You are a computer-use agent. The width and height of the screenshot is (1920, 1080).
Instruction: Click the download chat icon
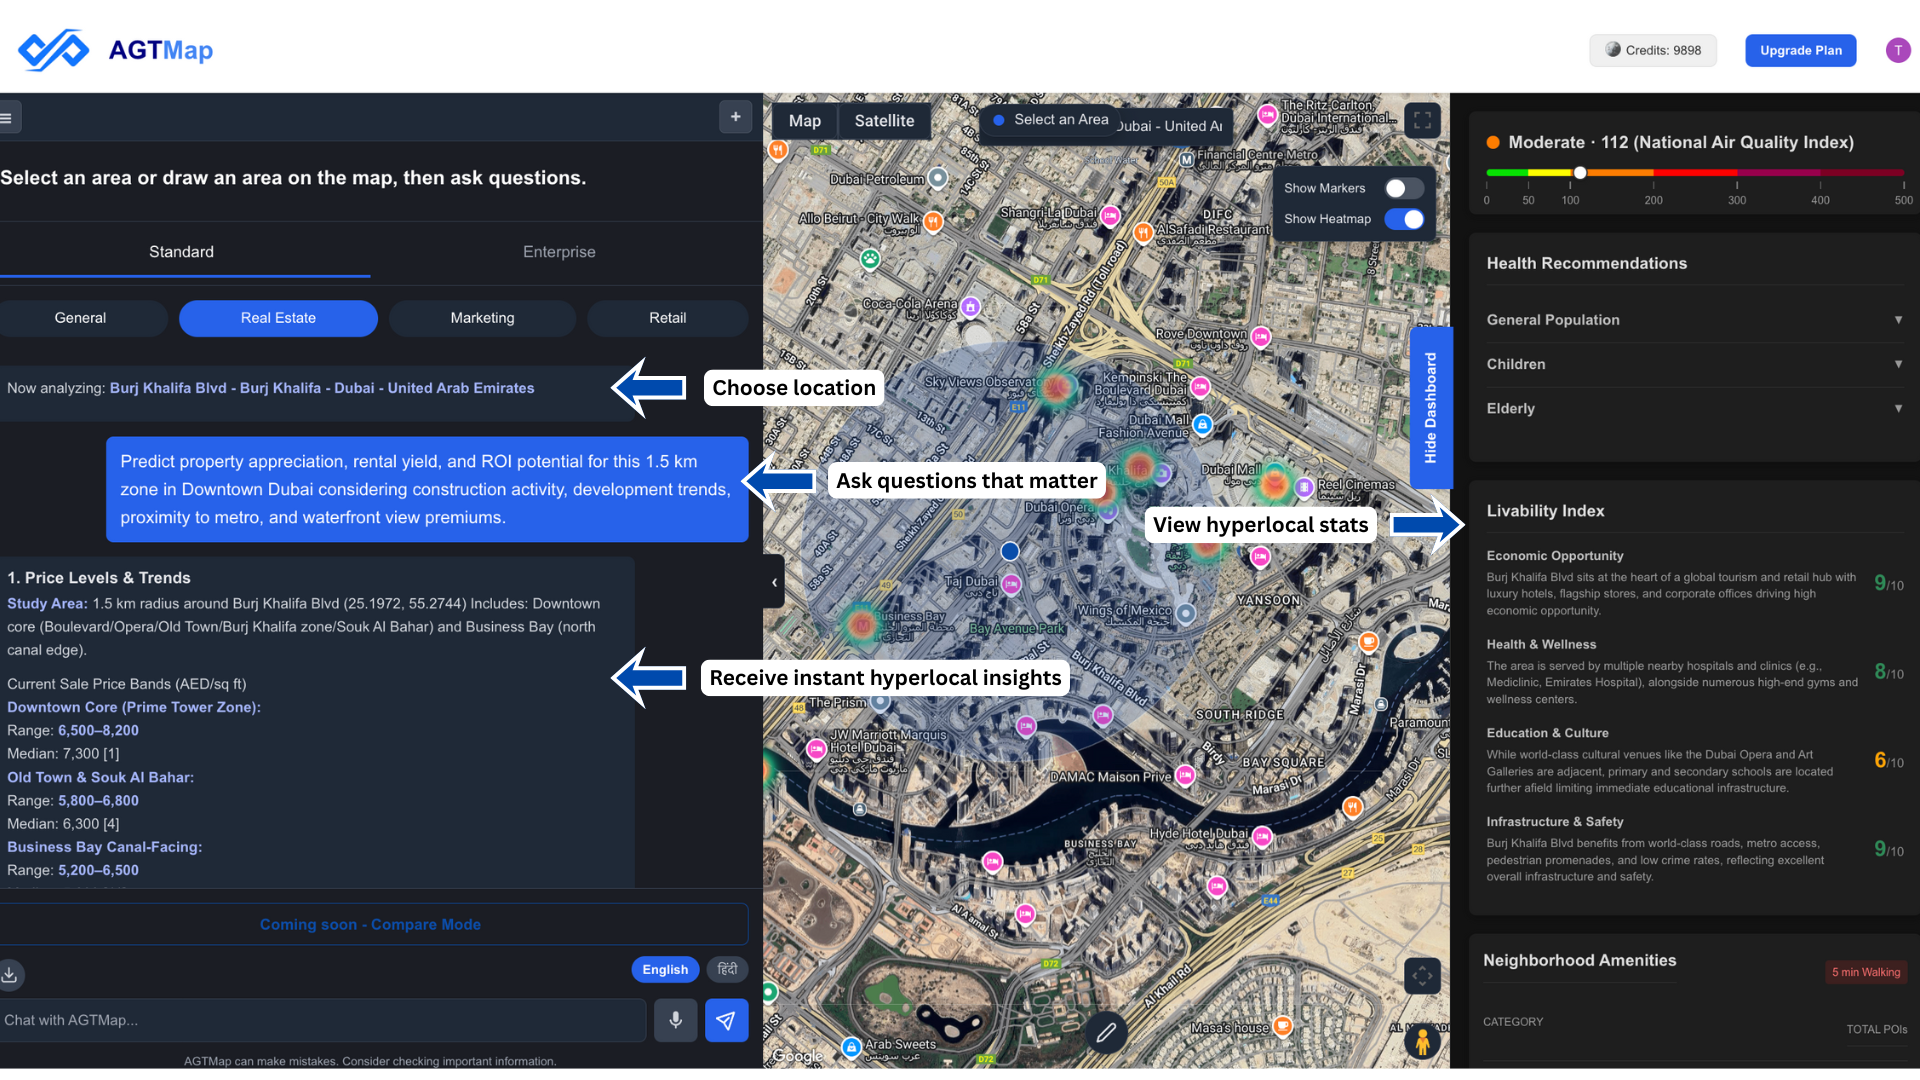click(x=10, y=974)
